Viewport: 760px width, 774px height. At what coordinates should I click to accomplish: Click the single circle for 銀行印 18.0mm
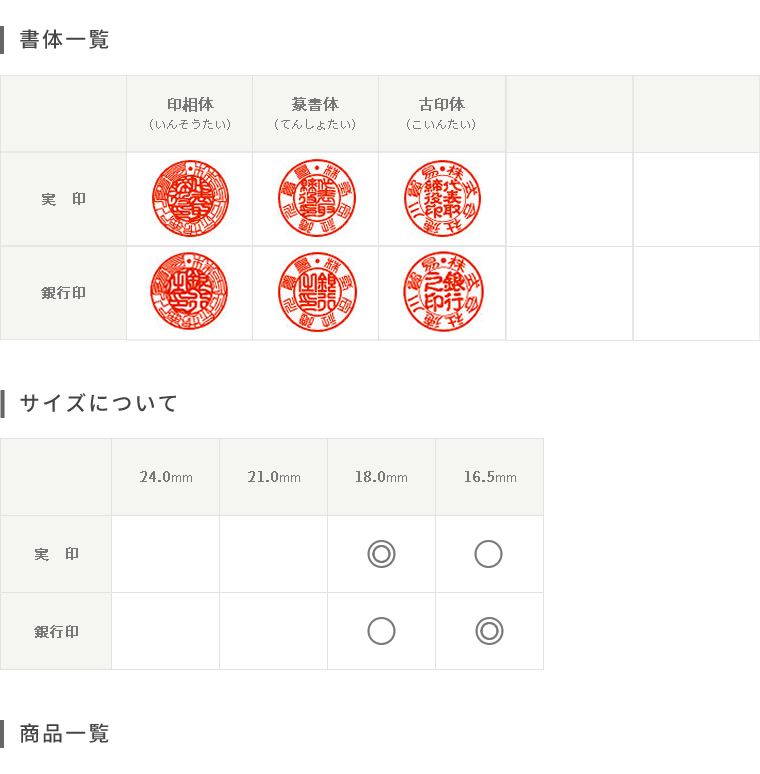(x=381, y=631)
